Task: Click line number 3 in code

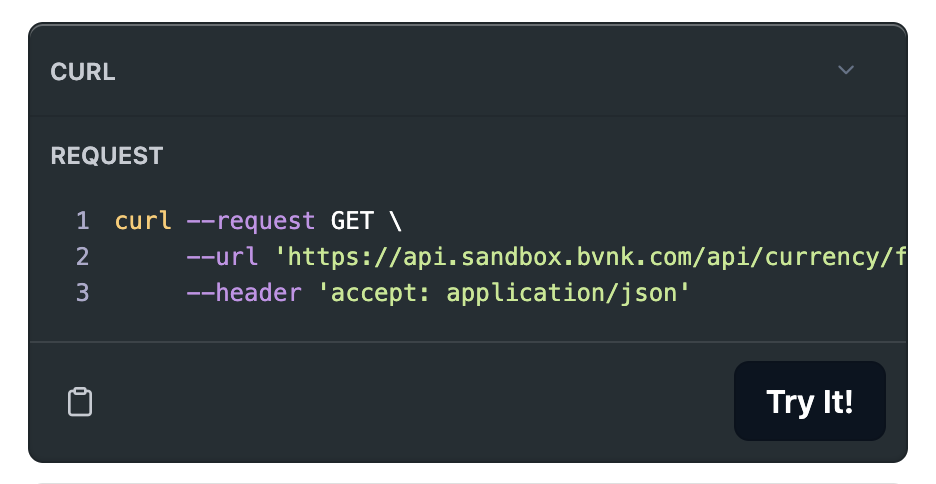Action: coord(82,293)
